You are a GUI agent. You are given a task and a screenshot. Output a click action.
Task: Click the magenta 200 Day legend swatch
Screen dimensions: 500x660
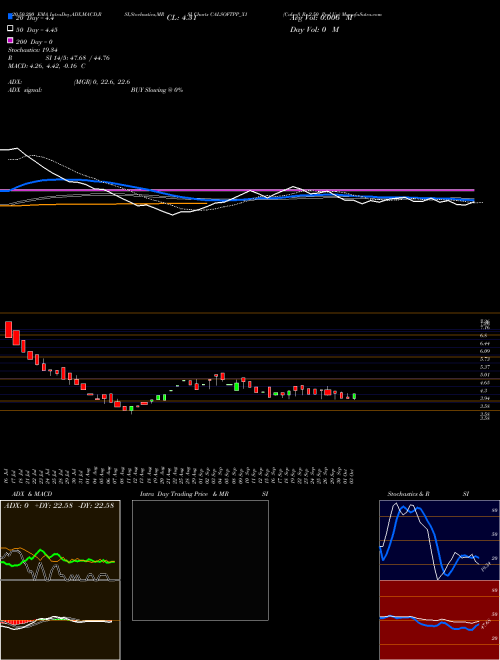(11, 41)
